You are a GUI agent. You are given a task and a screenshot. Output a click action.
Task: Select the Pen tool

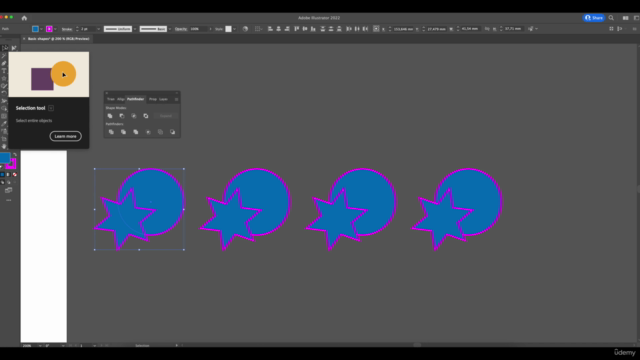(4, 63)
